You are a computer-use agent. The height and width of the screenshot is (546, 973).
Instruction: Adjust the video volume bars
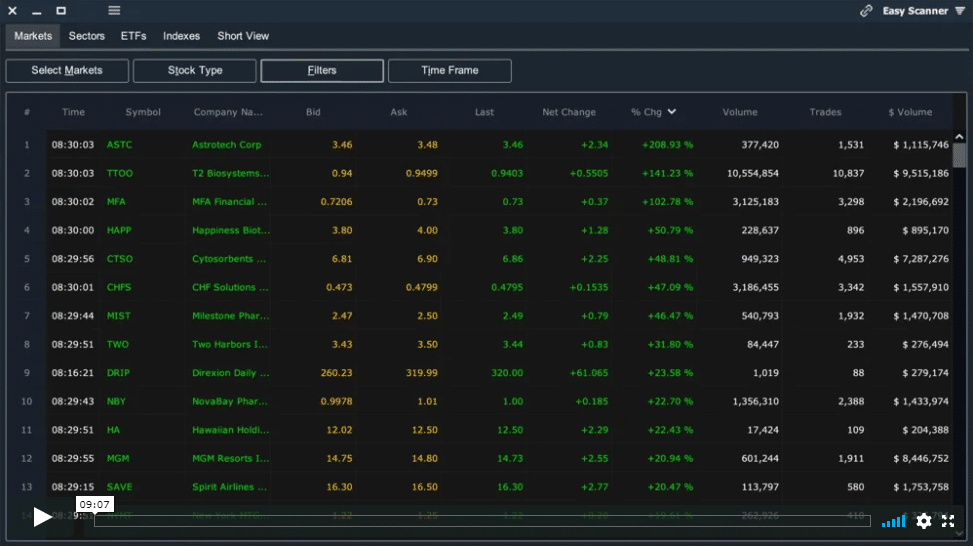click(894, 521)
